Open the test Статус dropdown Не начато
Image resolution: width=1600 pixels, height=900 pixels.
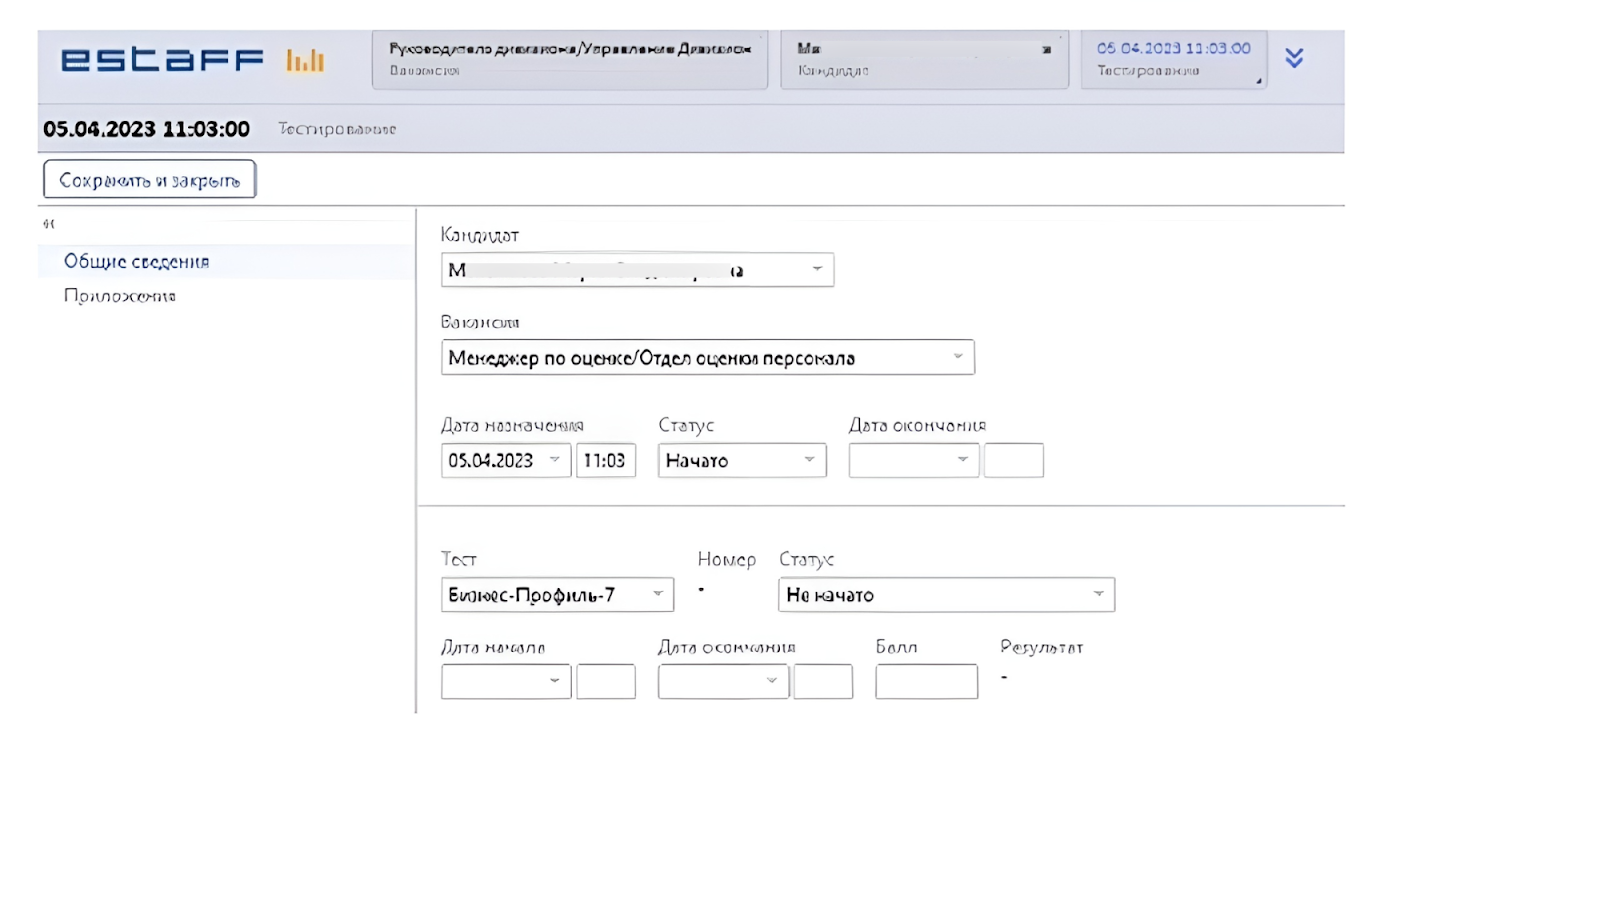coord(946,595)
